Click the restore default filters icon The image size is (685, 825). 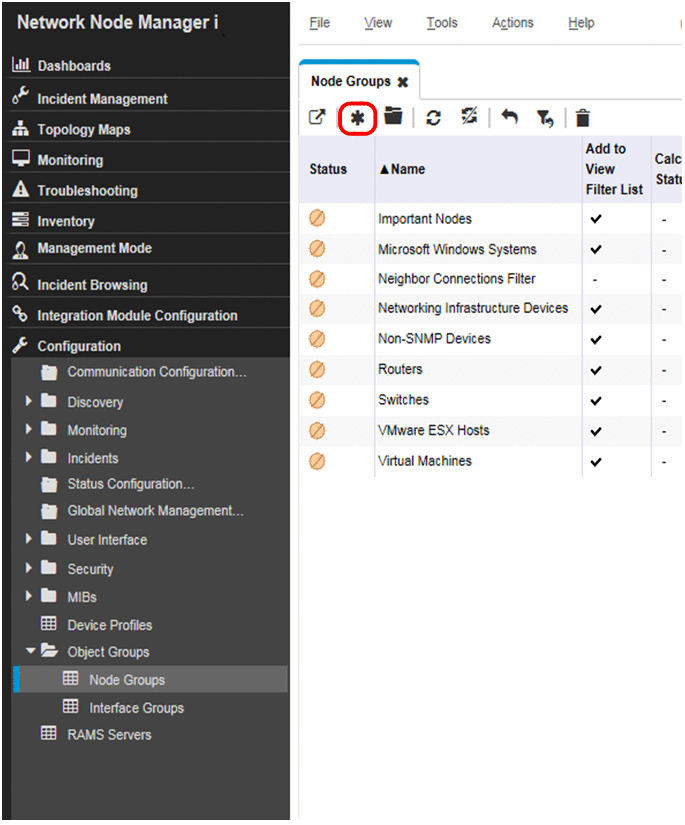pos(544,119)
